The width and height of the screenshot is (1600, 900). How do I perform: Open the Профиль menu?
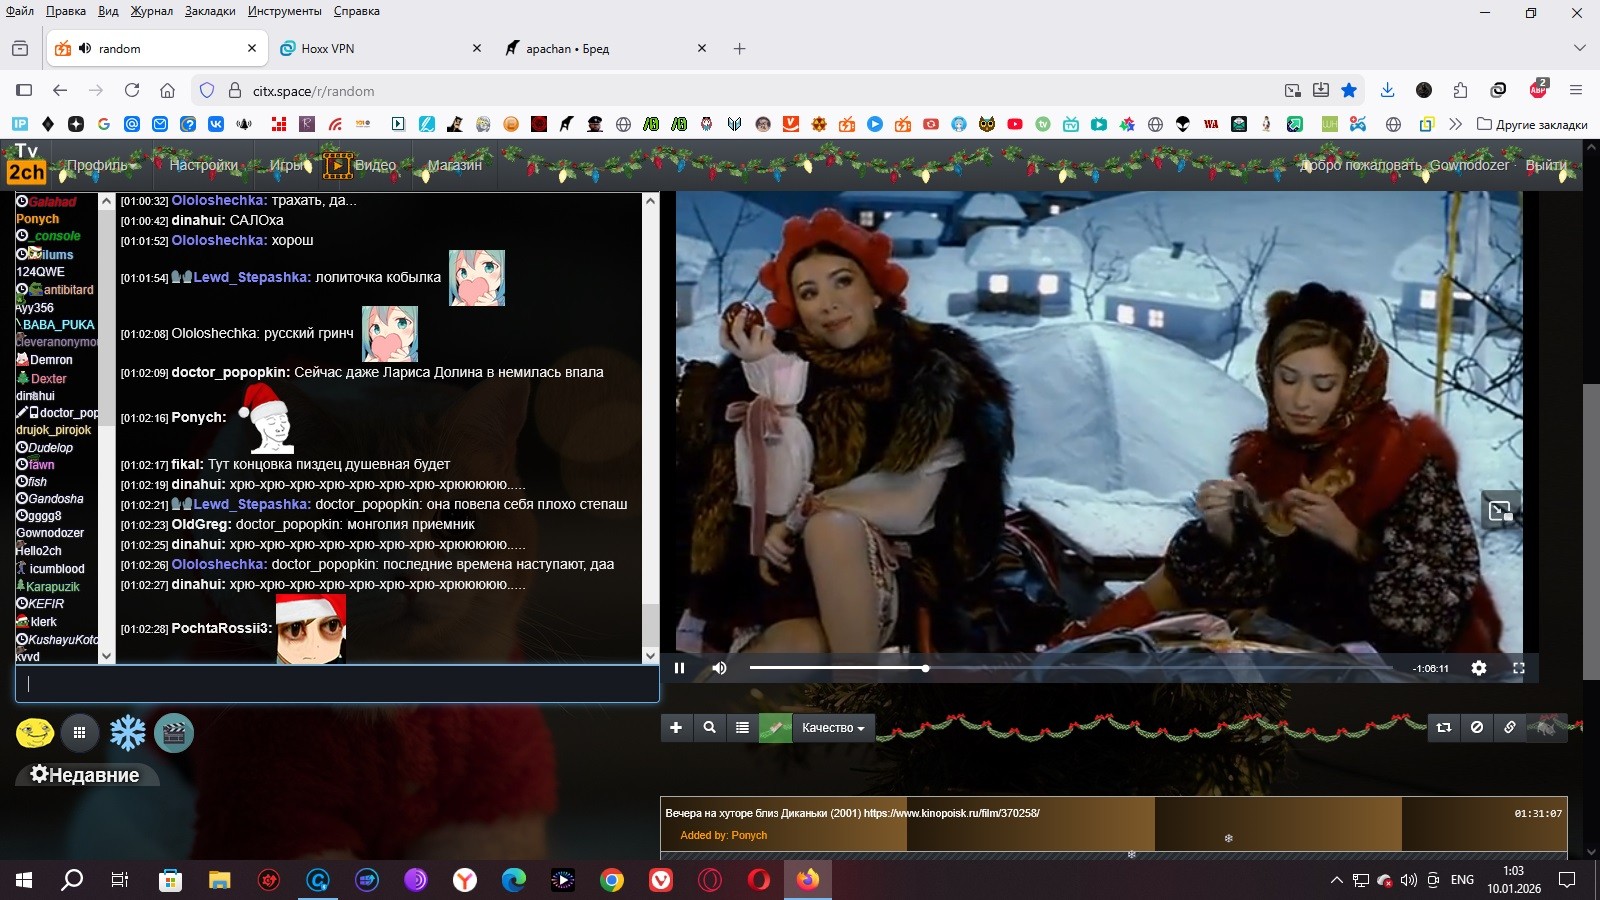[x=98, y=165]
